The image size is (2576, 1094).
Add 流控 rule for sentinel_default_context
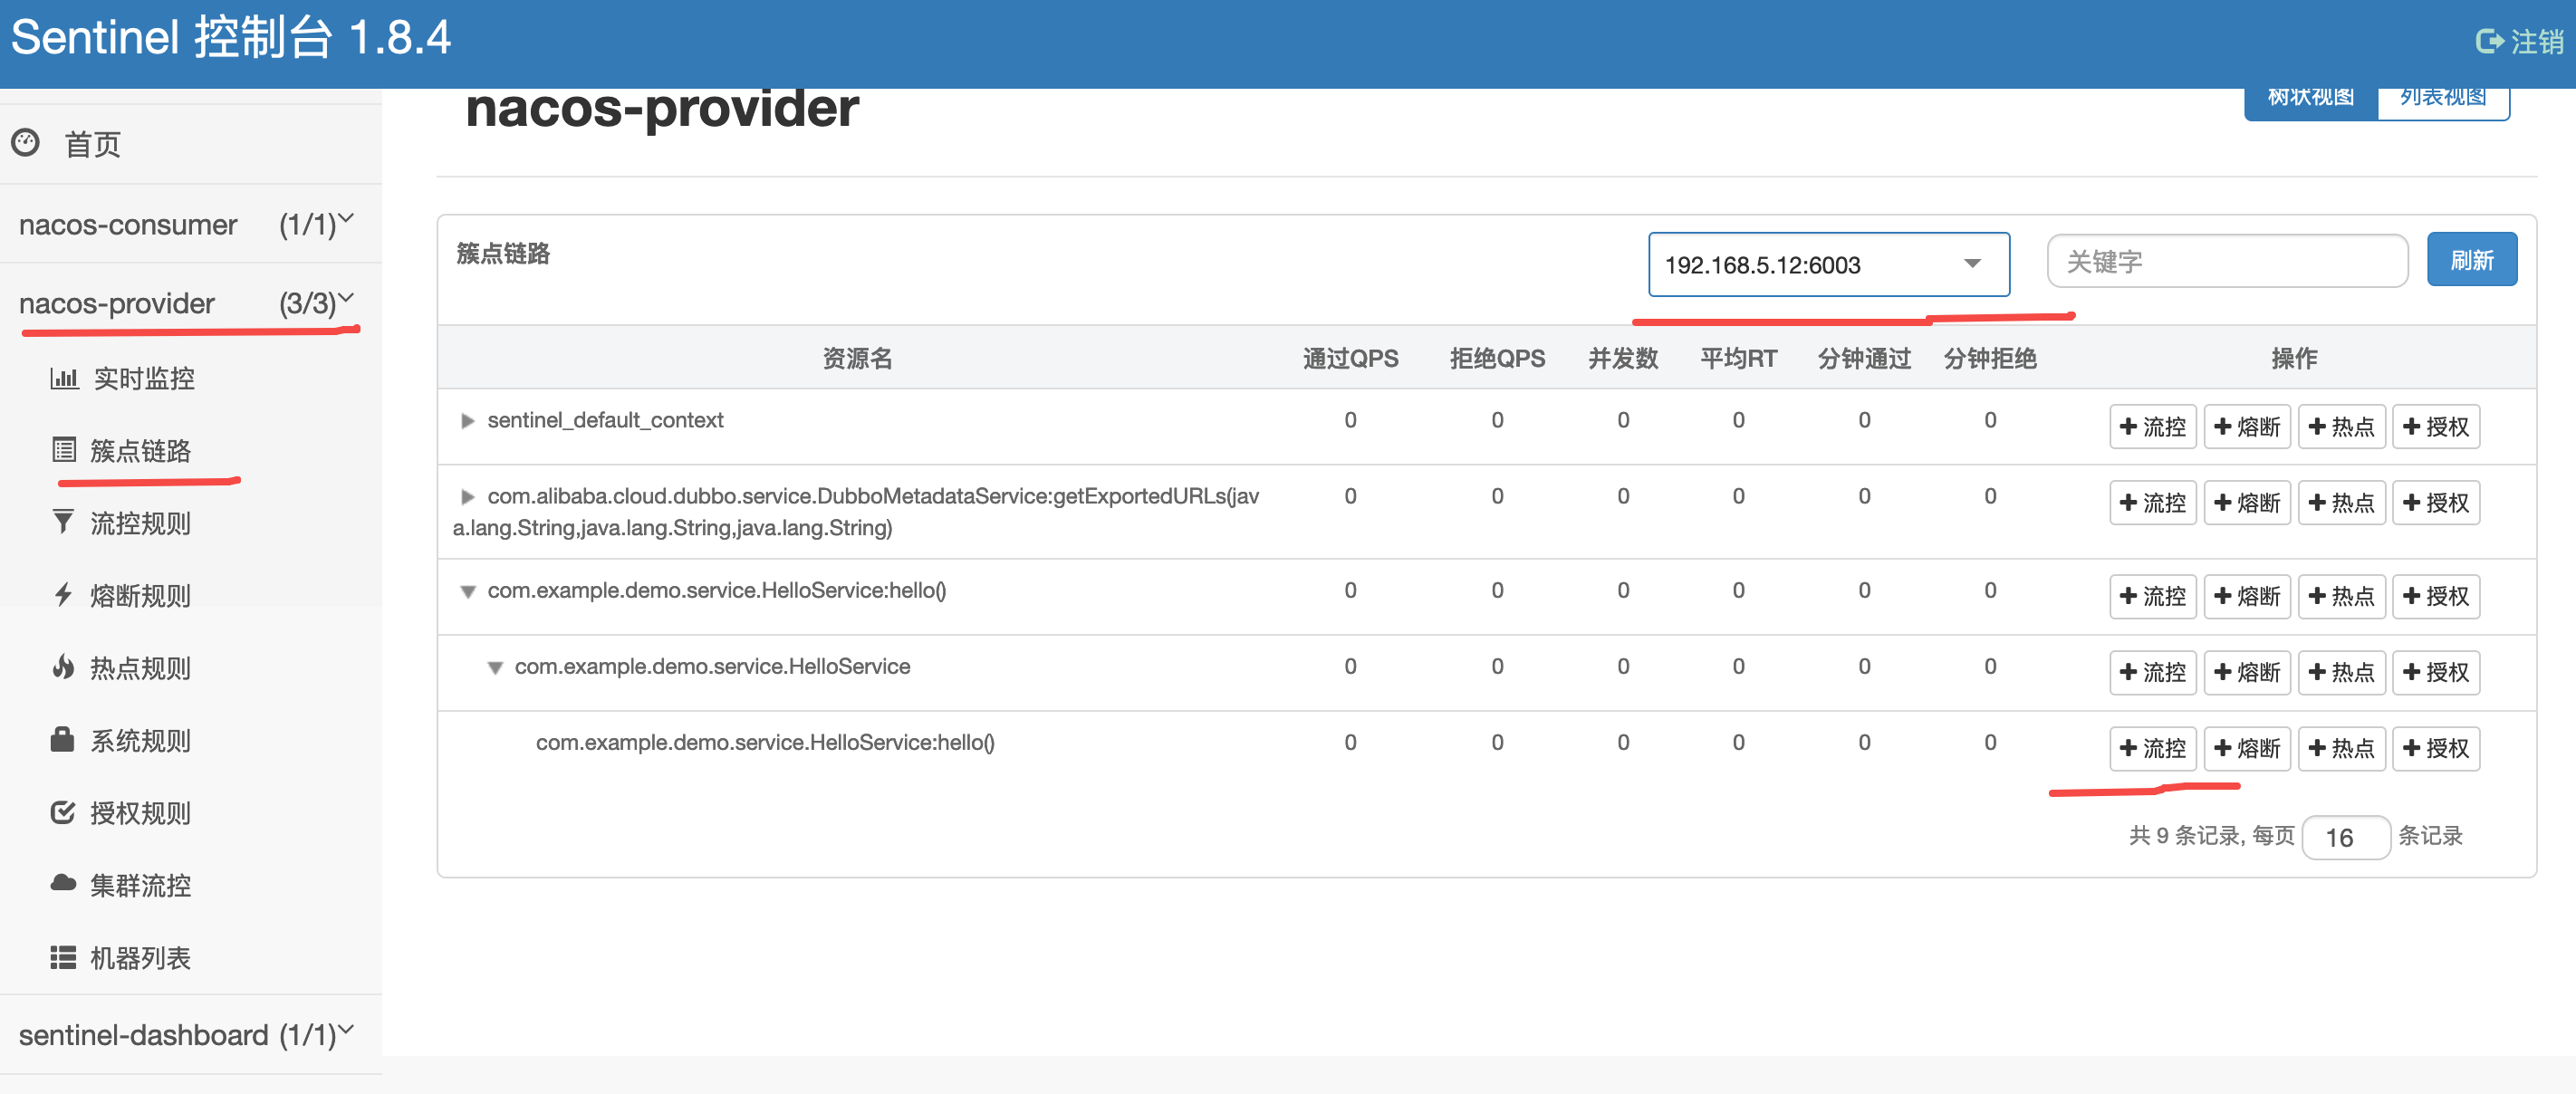tap(2152, 427)
